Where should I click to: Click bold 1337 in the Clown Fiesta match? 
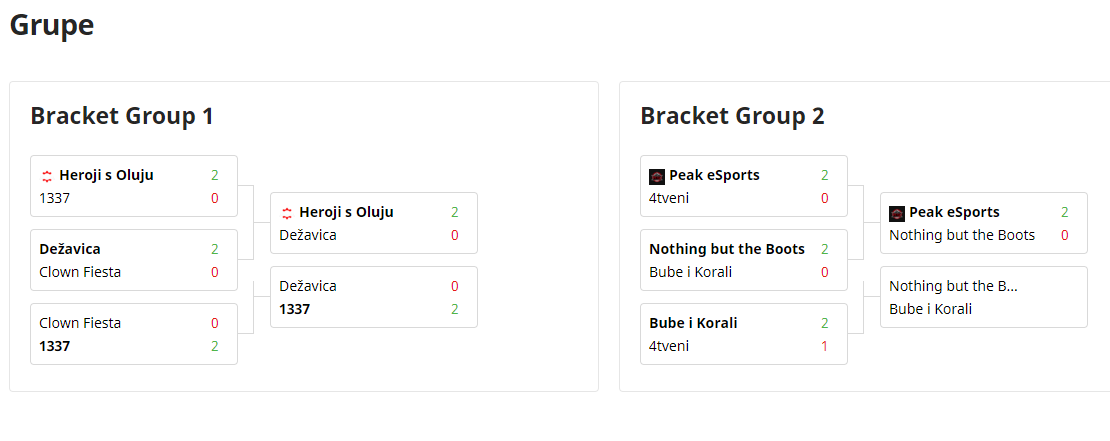[x=55, y=346]
